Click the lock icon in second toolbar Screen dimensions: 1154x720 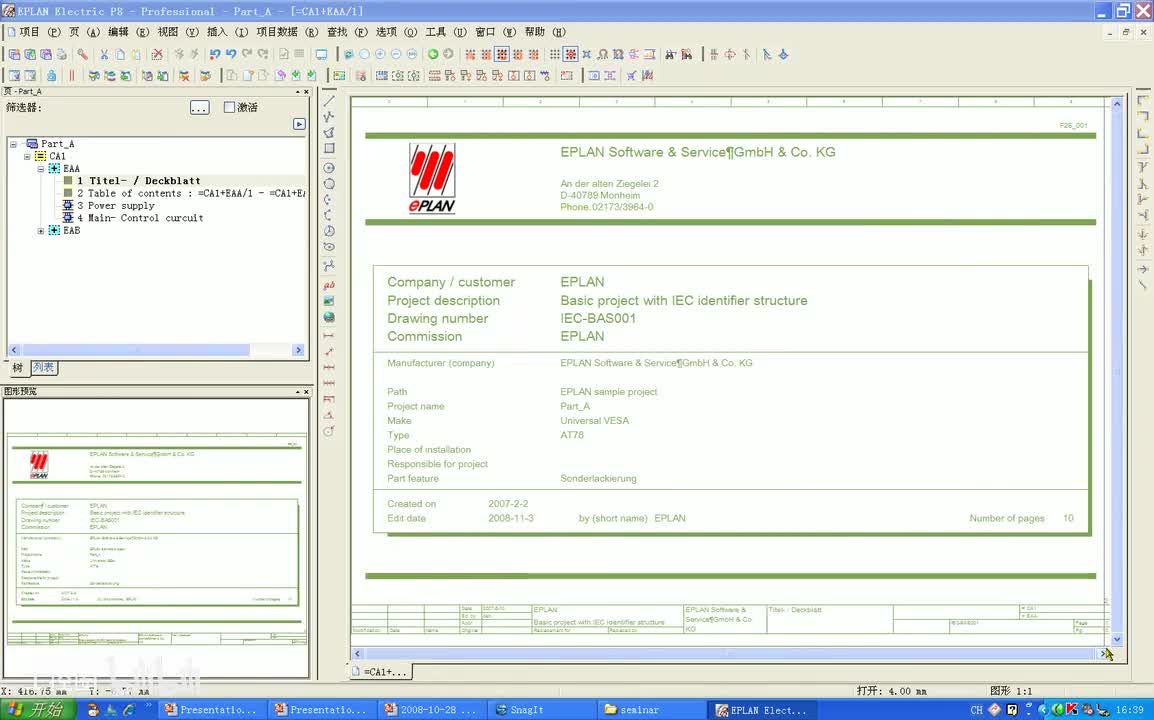click(x=51, y=76)
